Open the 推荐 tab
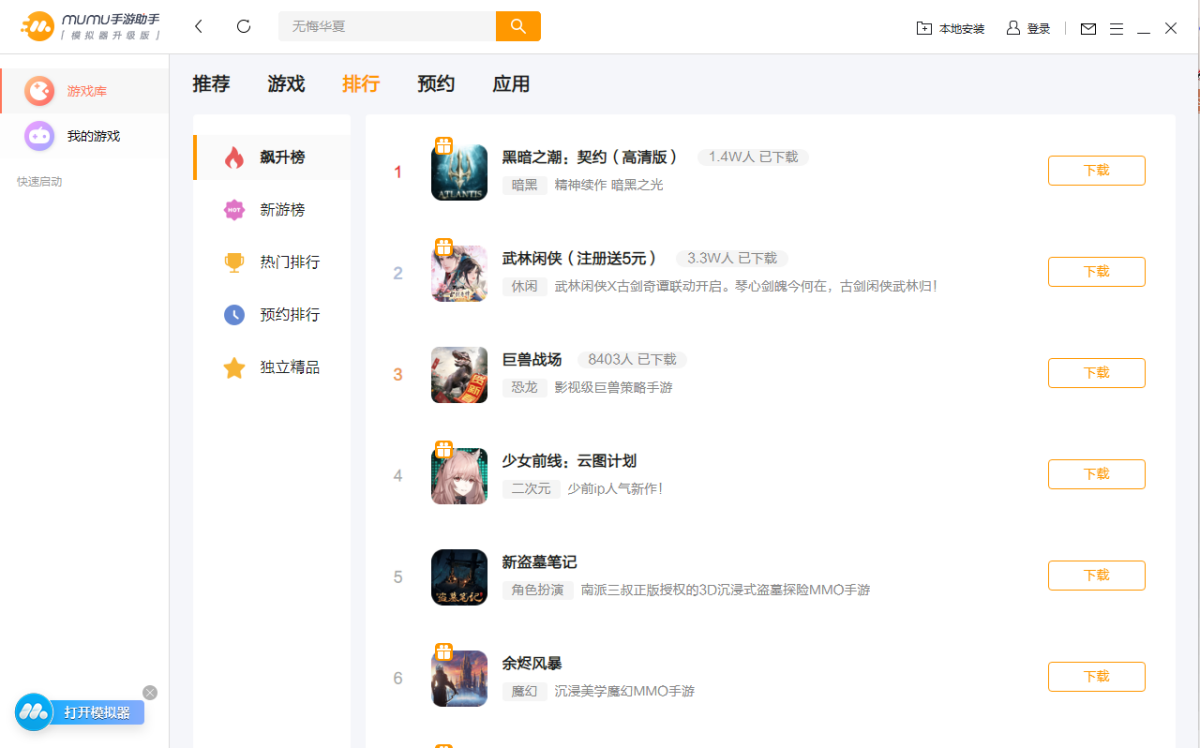 pos(211,84)
